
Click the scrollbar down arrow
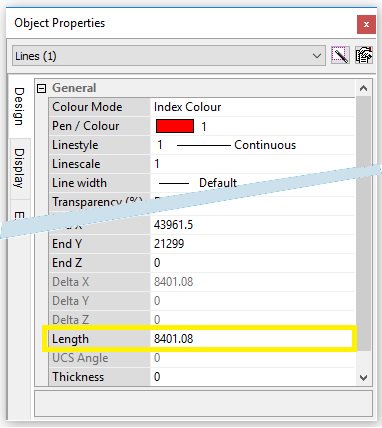point(363,378)
